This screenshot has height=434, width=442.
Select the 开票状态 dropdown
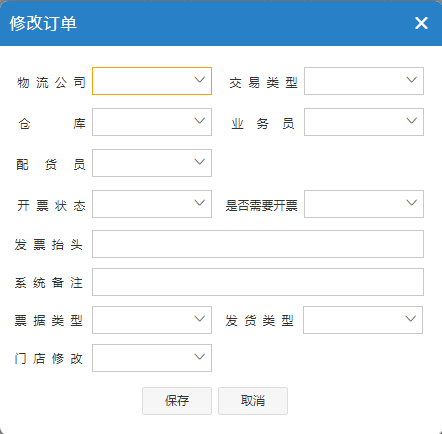coord(152,204)
